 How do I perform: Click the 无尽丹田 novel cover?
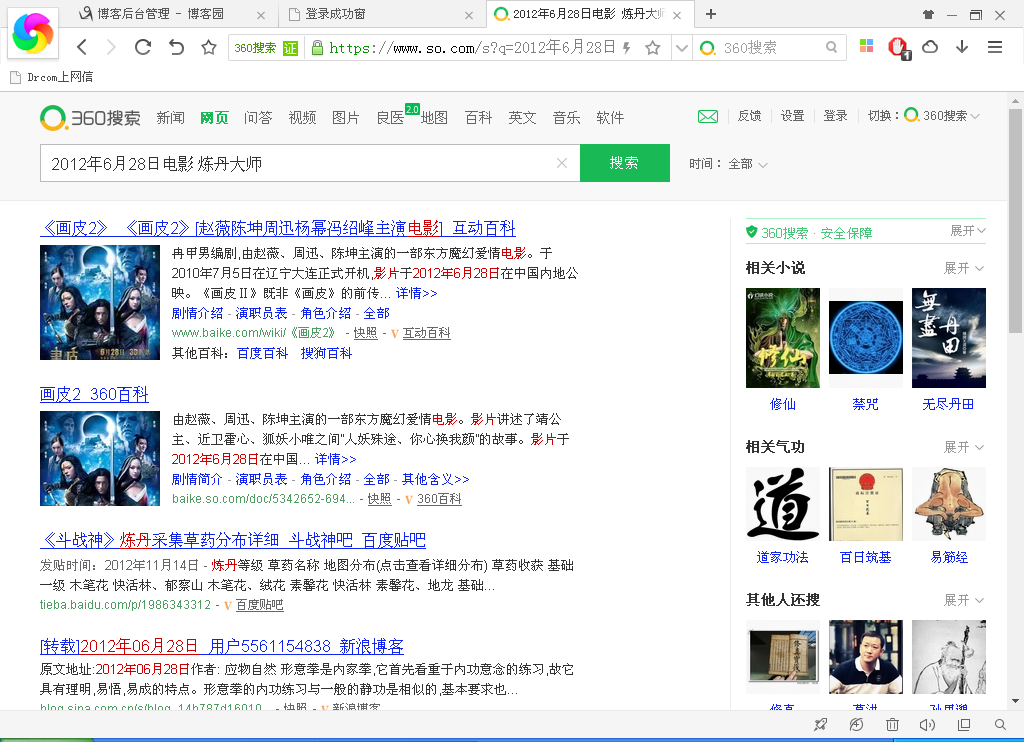tap(948, 338)
